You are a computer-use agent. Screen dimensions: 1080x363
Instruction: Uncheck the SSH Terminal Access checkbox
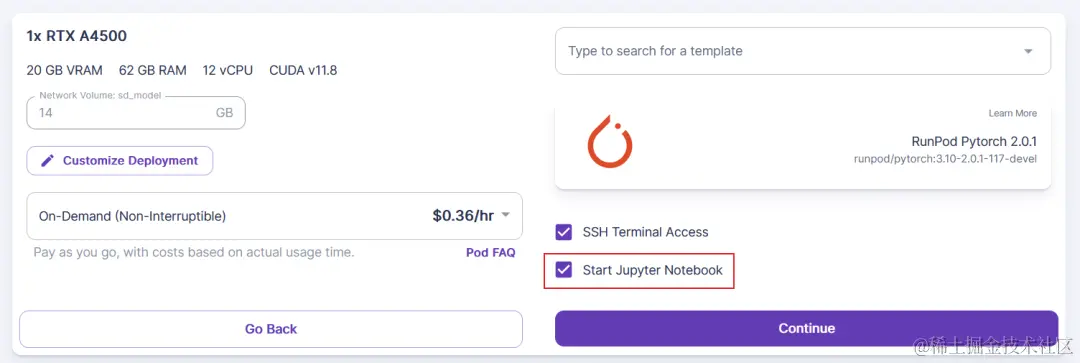pos(564,232)
